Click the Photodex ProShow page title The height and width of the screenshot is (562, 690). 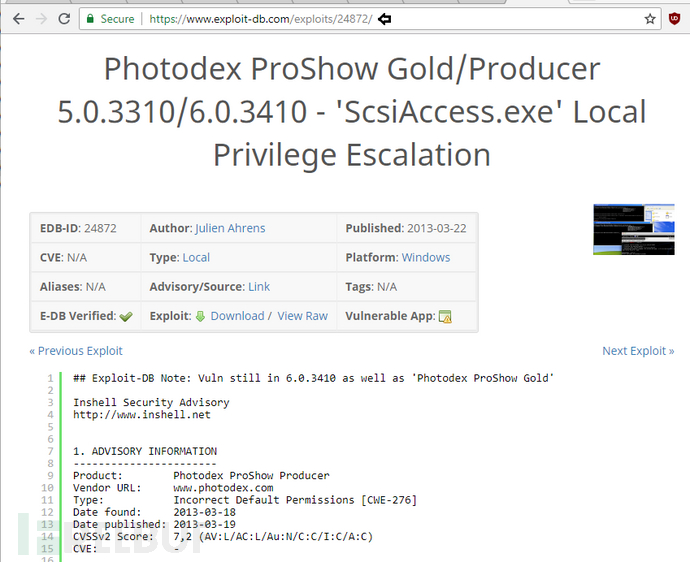pos(352,112)
